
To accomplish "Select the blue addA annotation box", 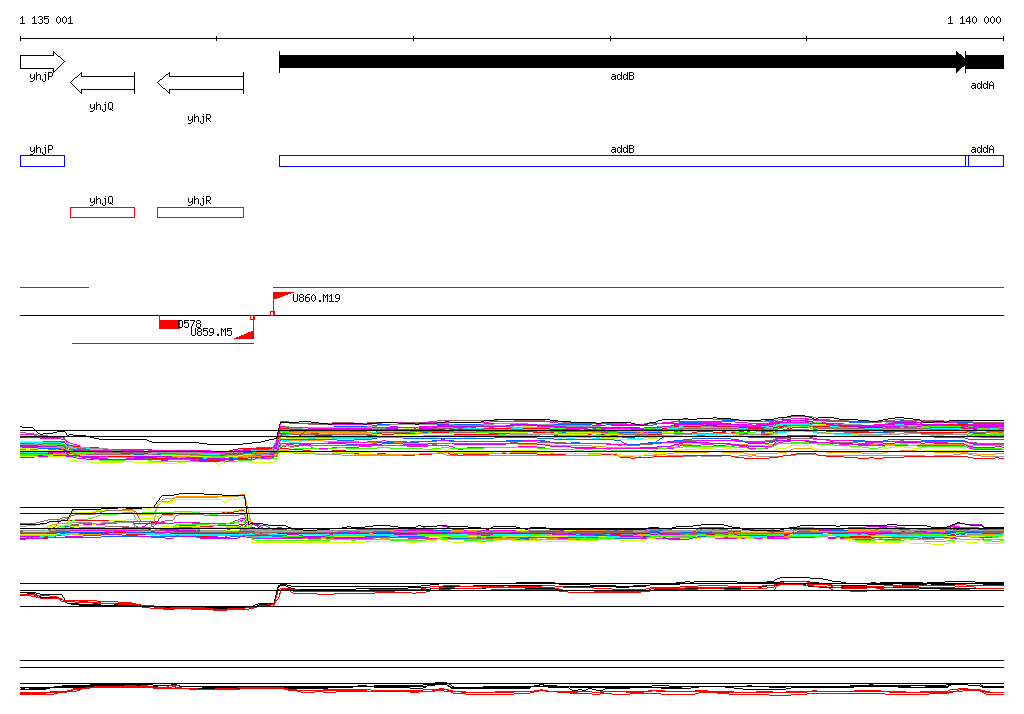I will pyautogui.click(x=985, y=161).
